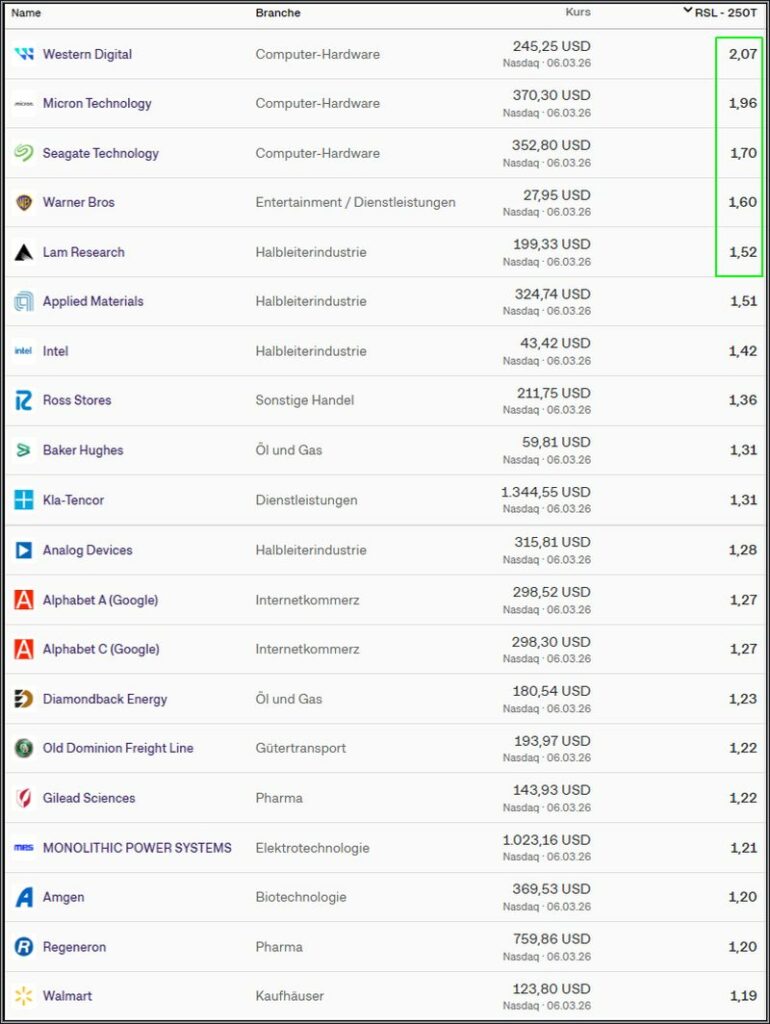Sort the table by Name column

pyautogui.click(x=26, y=13)
